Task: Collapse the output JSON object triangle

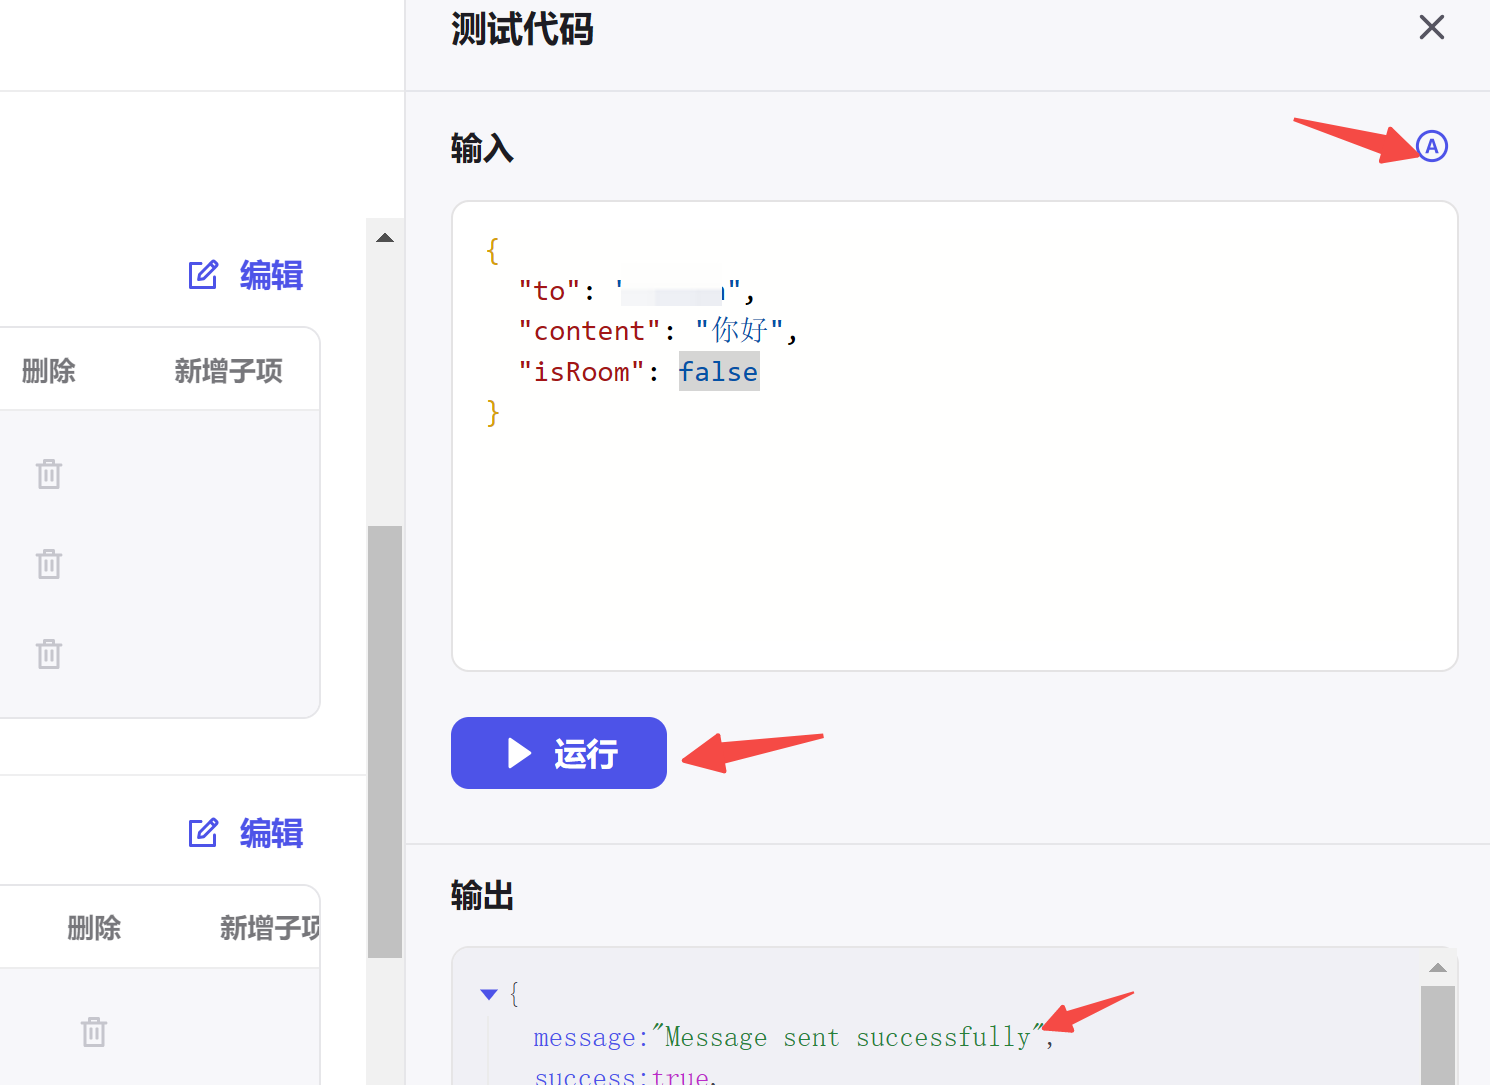Action: pos(489,994)
